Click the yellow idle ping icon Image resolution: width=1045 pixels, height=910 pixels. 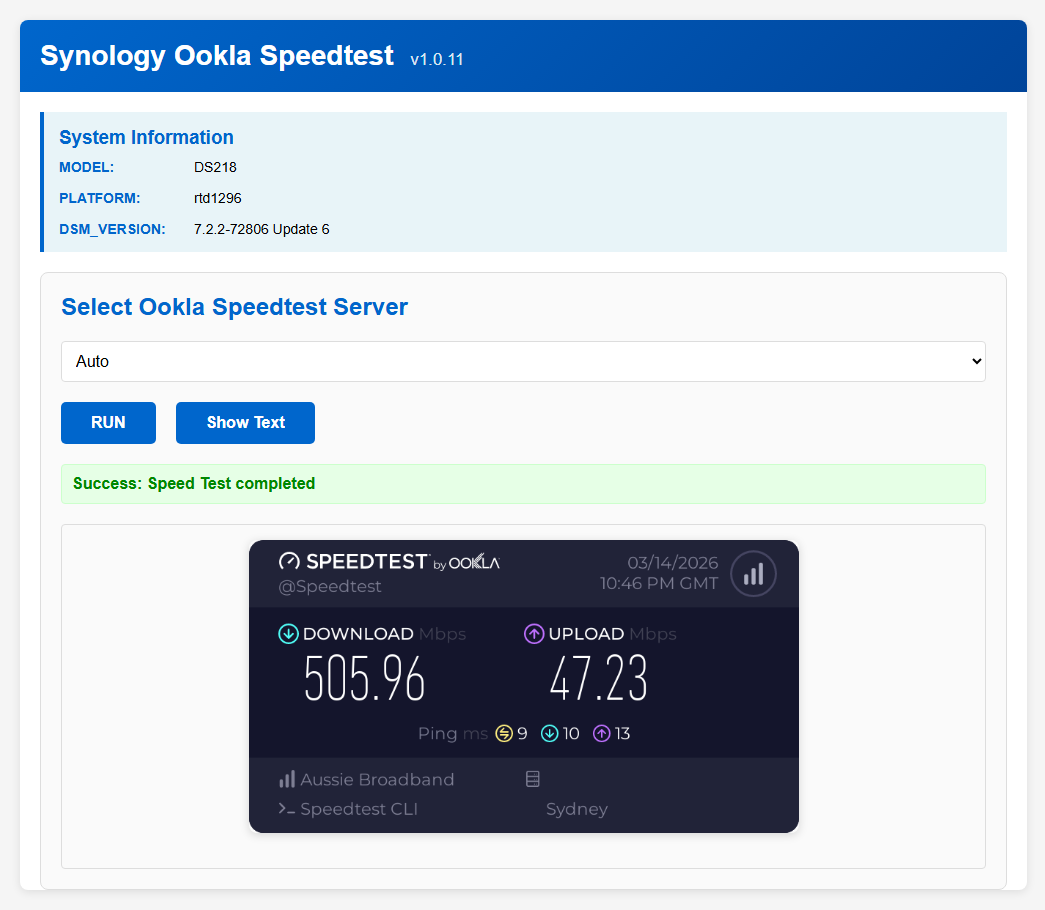point(503,734)
